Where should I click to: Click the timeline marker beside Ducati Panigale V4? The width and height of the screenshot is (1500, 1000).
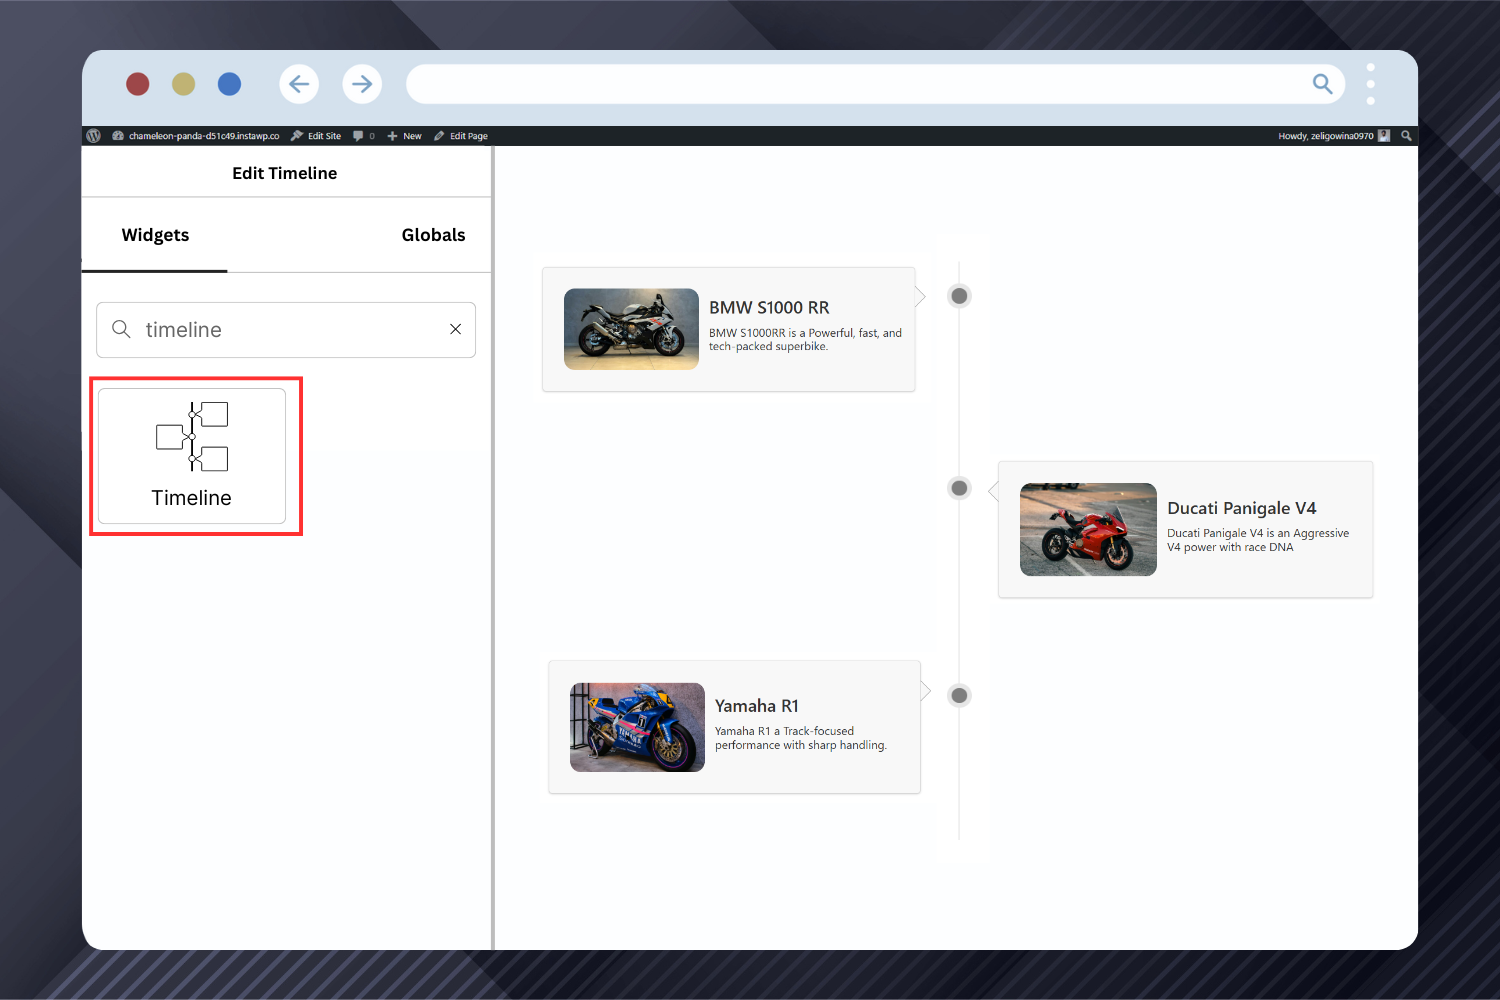(x=959, y=488)
